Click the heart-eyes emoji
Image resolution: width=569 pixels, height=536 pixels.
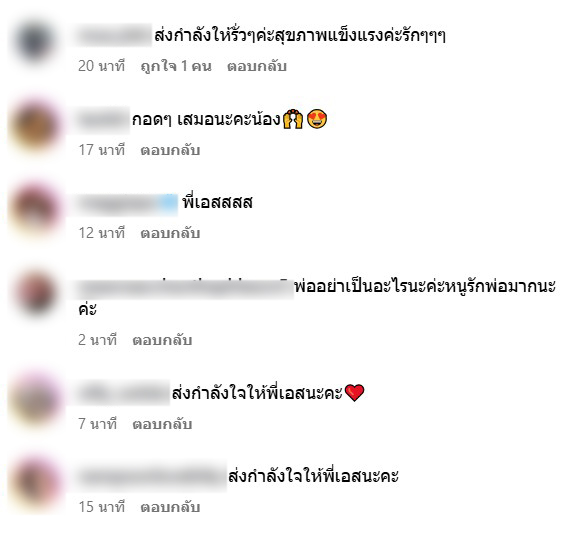pyautogui.click(x=317, y=119)
